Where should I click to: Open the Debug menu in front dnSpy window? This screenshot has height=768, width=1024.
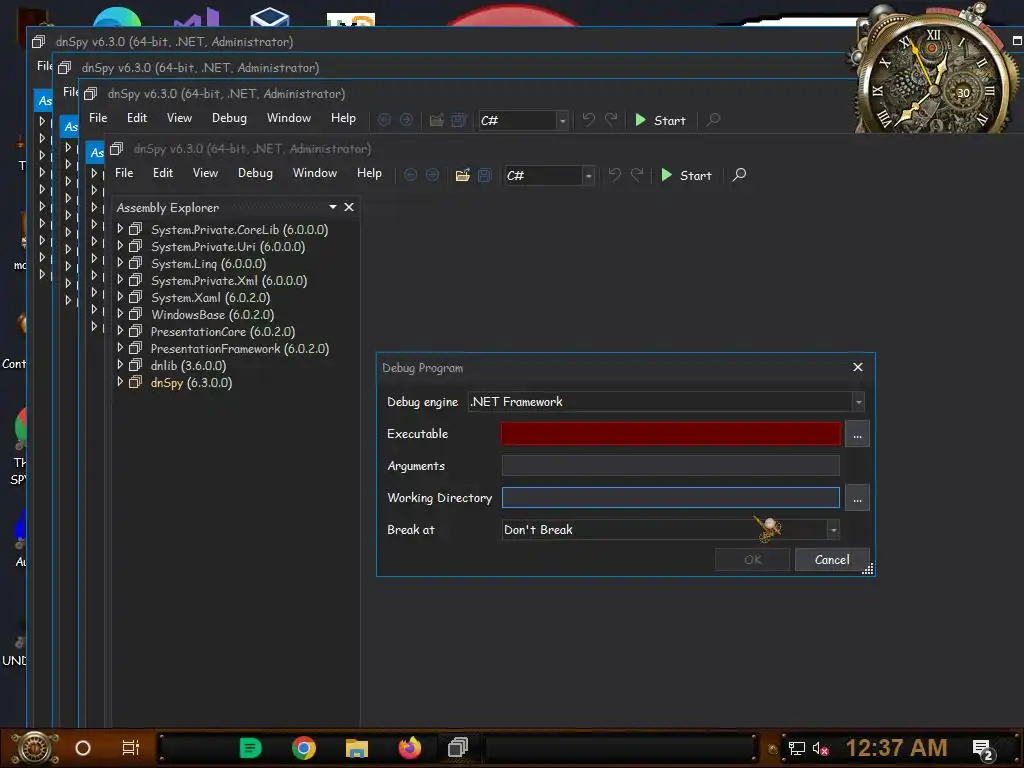click(x=255, y=173)
